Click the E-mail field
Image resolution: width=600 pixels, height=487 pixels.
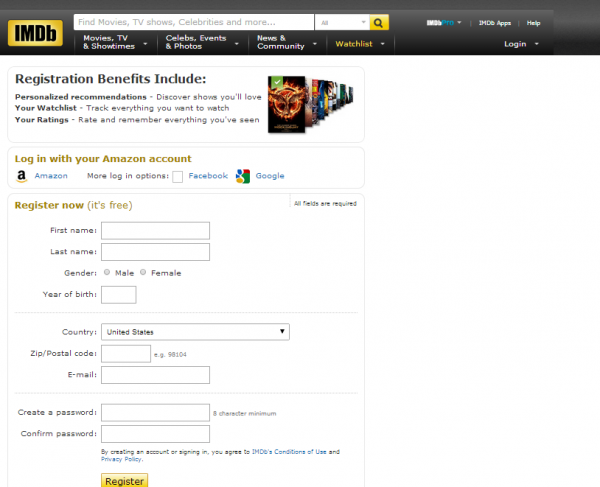pos(155,375)
